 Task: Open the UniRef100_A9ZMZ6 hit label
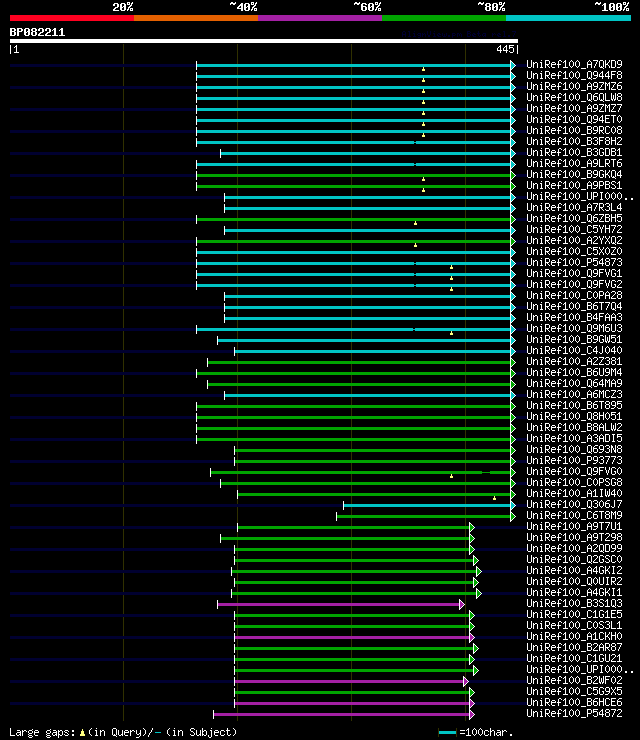574,86
